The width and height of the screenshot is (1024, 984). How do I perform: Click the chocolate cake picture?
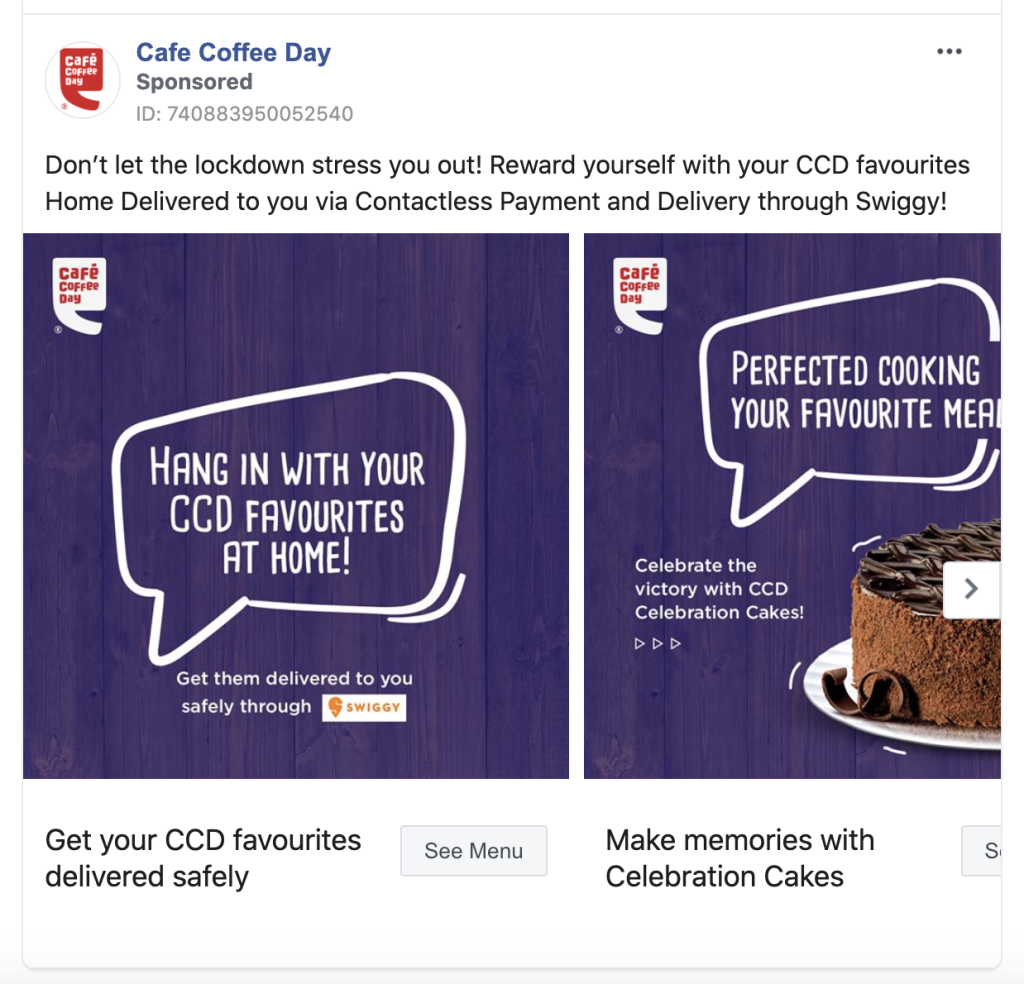point(920,630)
